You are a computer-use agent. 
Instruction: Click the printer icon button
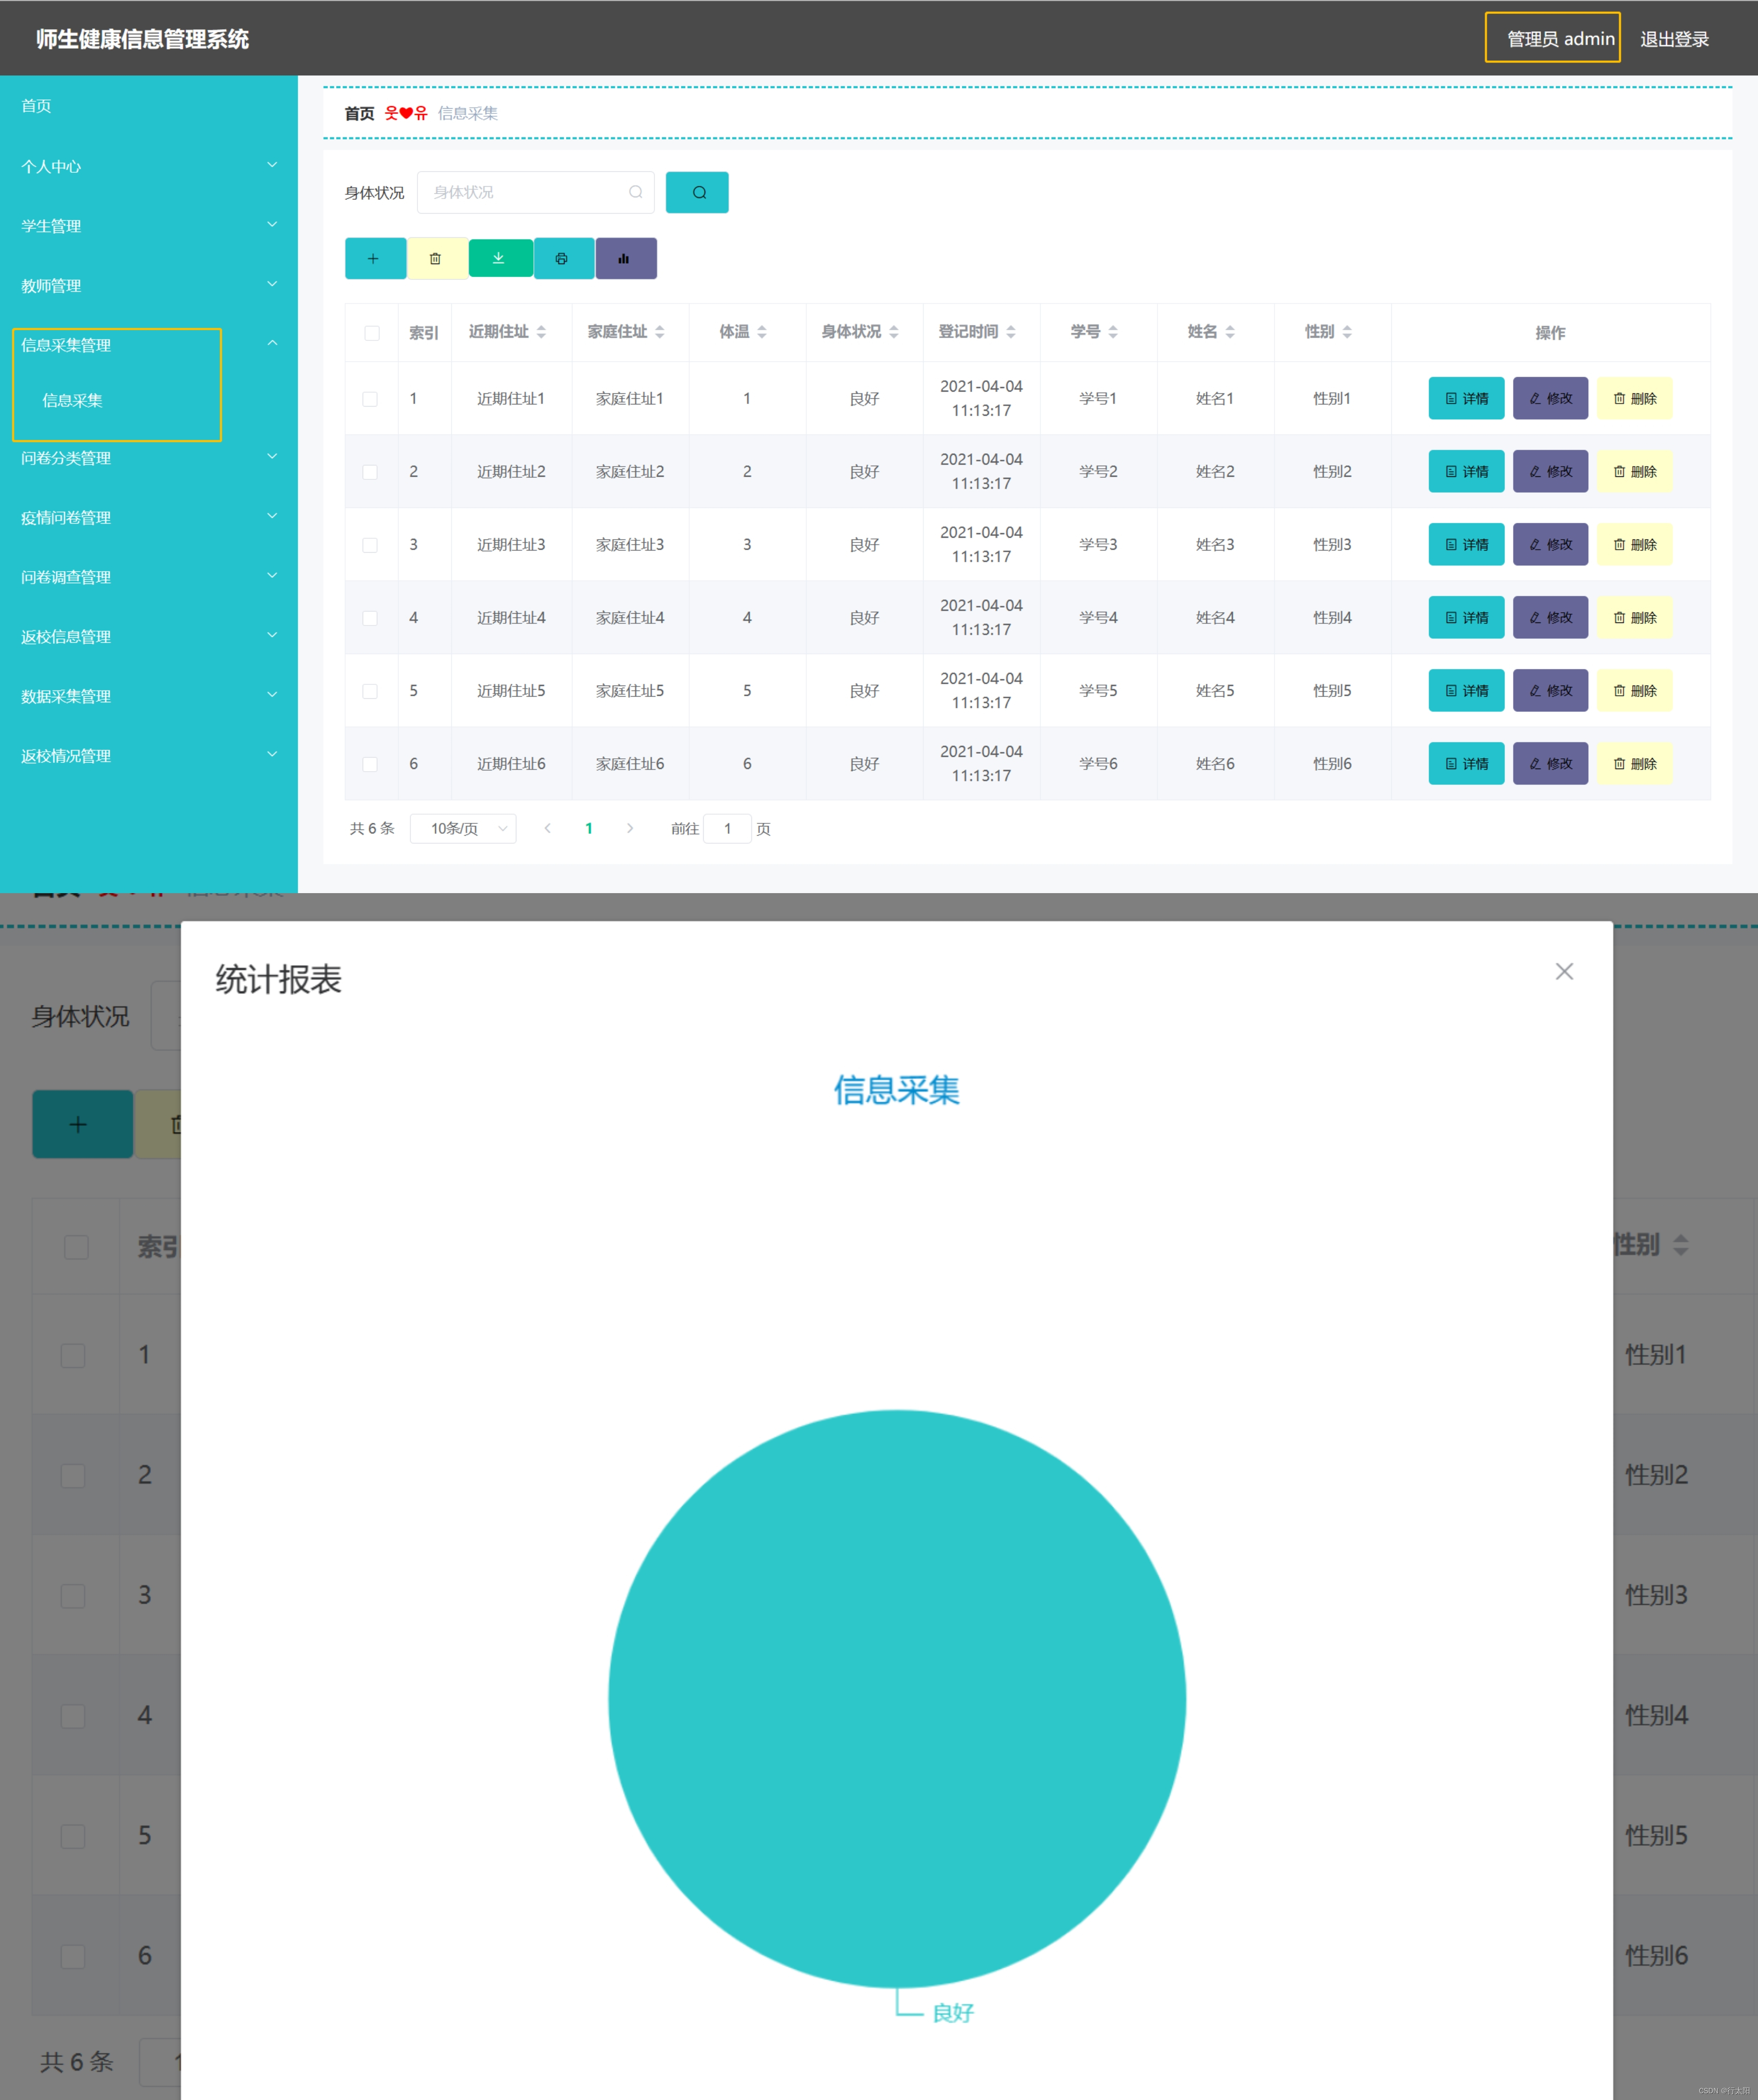pyautogui.click(x=562, y=259)
